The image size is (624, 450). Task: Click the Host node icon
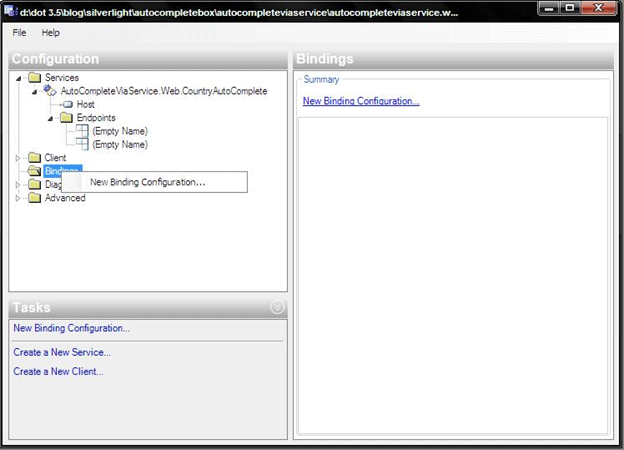[68, 104]
